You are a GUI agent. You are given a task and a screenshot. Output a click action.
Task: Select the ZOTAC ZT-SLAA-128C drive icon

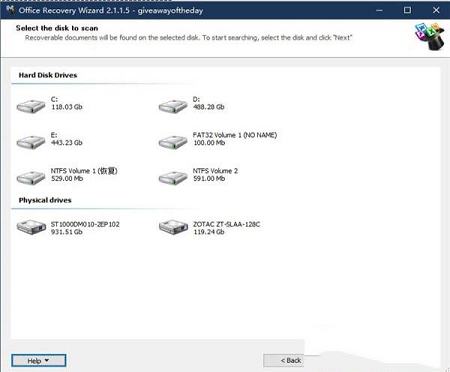click(173, 227)
